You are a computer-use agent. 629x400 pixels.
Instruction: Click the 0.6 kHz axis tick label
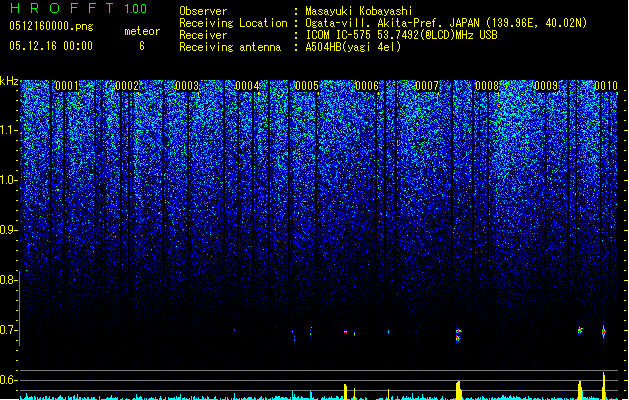(x=9, y=380)
